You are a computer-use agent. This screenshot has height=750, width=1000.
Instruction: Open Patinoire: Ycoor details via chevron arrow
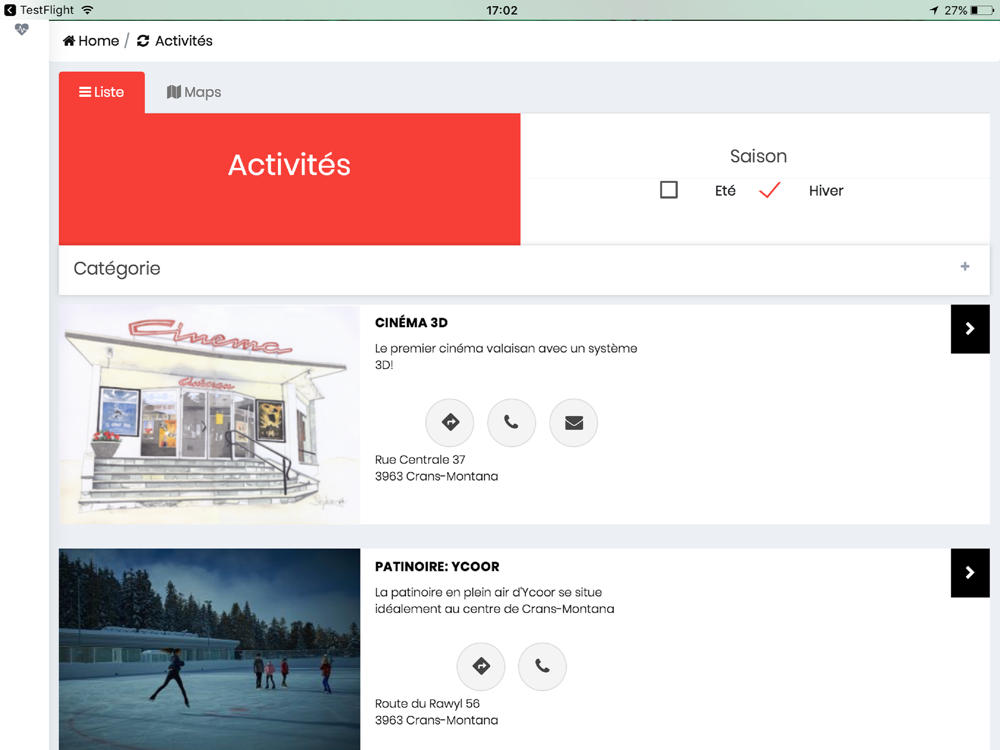[970, 573]
